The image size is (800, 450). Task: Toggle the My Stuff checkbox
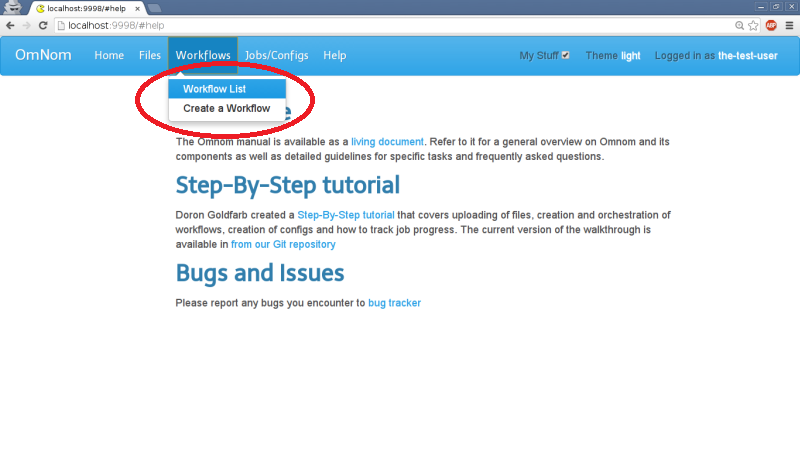[x=565, y=55]
